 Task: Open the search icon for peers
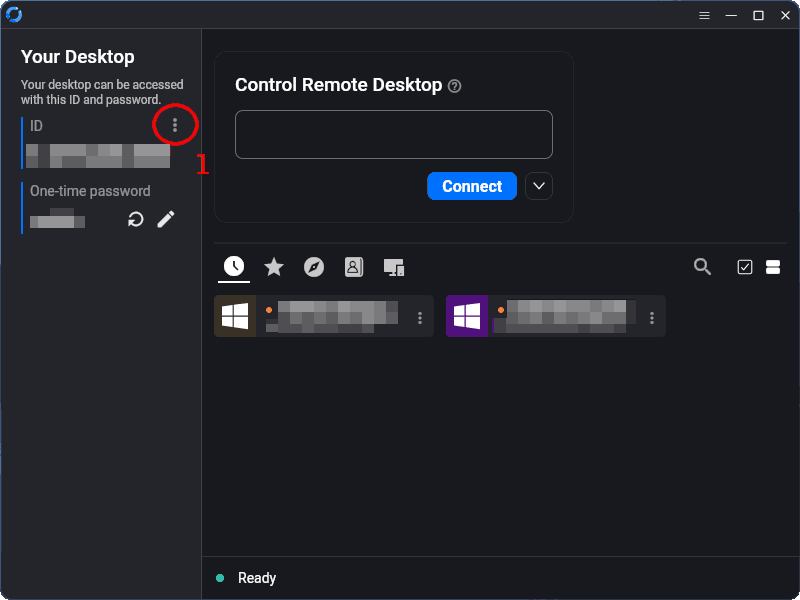click(x=703, y=266)
